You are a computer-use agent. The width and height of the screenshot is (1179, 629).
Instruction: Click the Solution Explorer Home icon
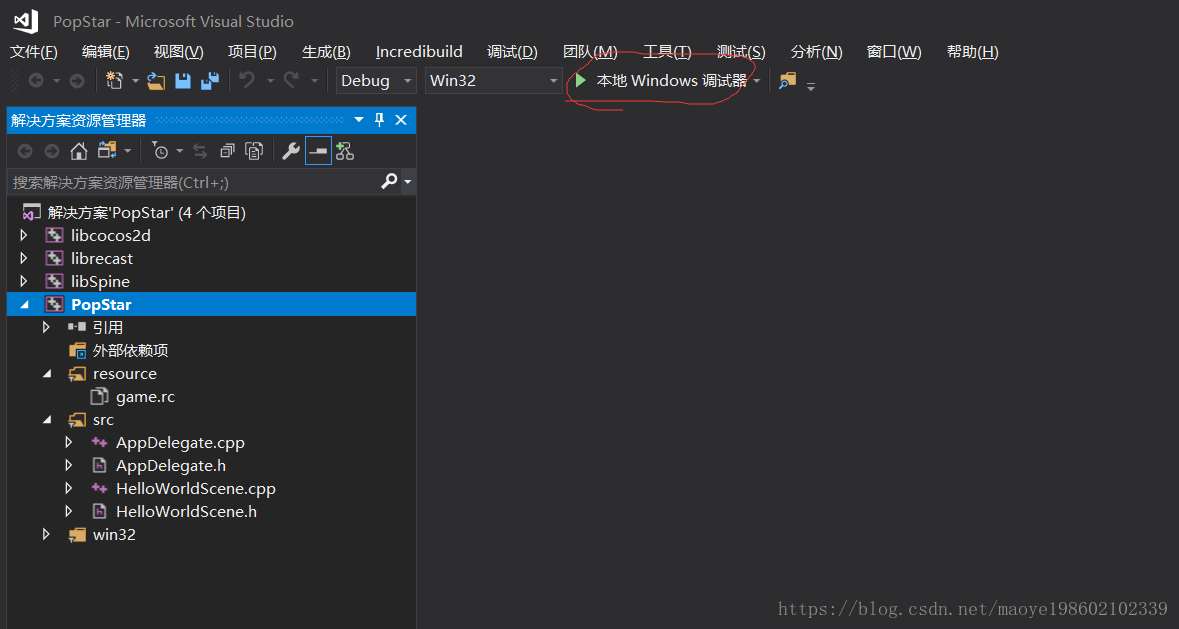78,152
